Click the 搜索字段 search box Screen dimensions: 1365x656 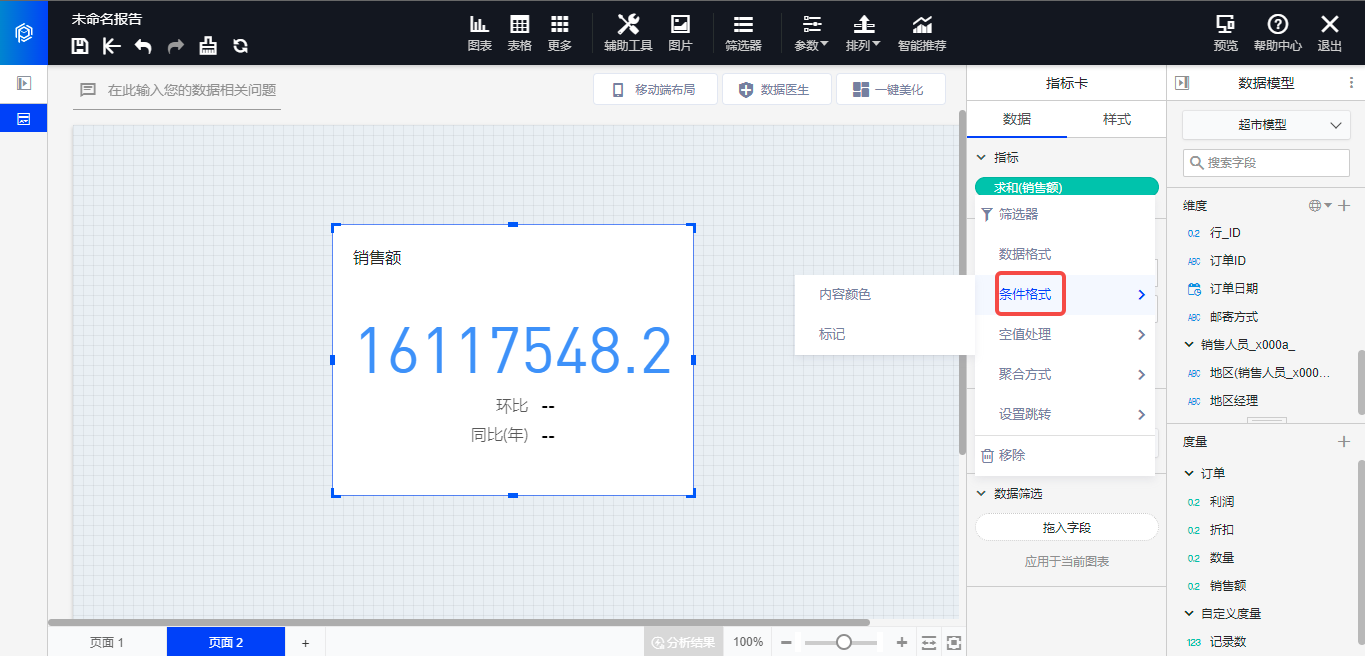(x=1266, y=162)
